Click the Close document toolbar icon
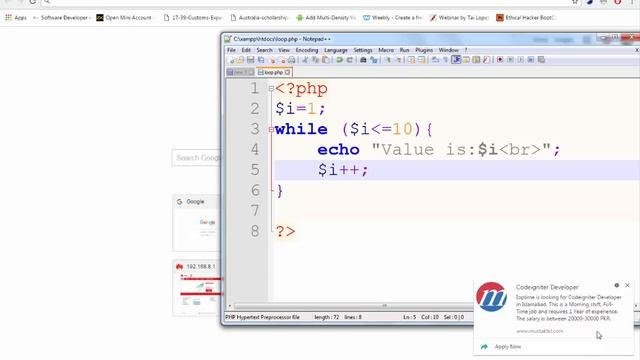 [x=272, y=60]
